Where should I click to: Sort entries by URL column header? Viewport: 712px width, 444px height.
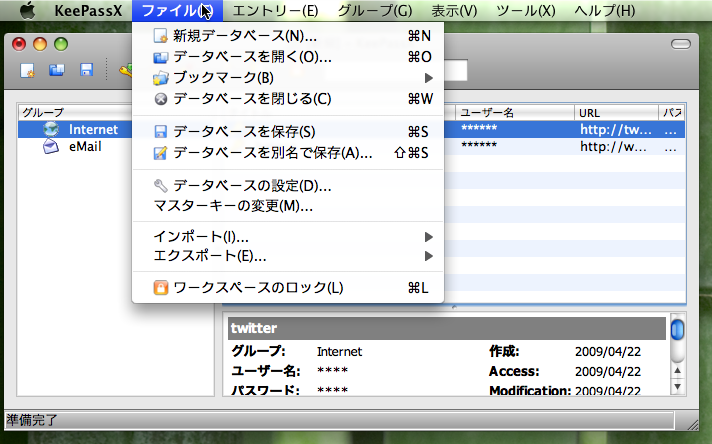coord(616,113)
